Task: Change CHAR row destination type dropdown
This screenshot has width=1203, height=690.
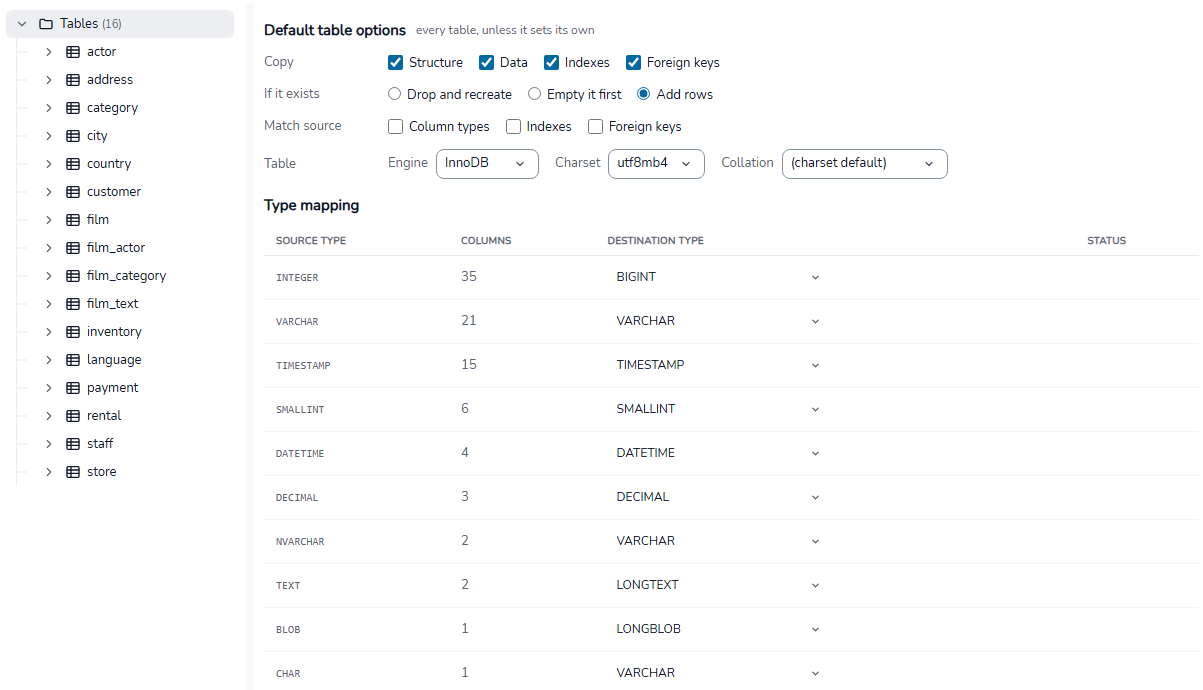Action: coord(718,673)
